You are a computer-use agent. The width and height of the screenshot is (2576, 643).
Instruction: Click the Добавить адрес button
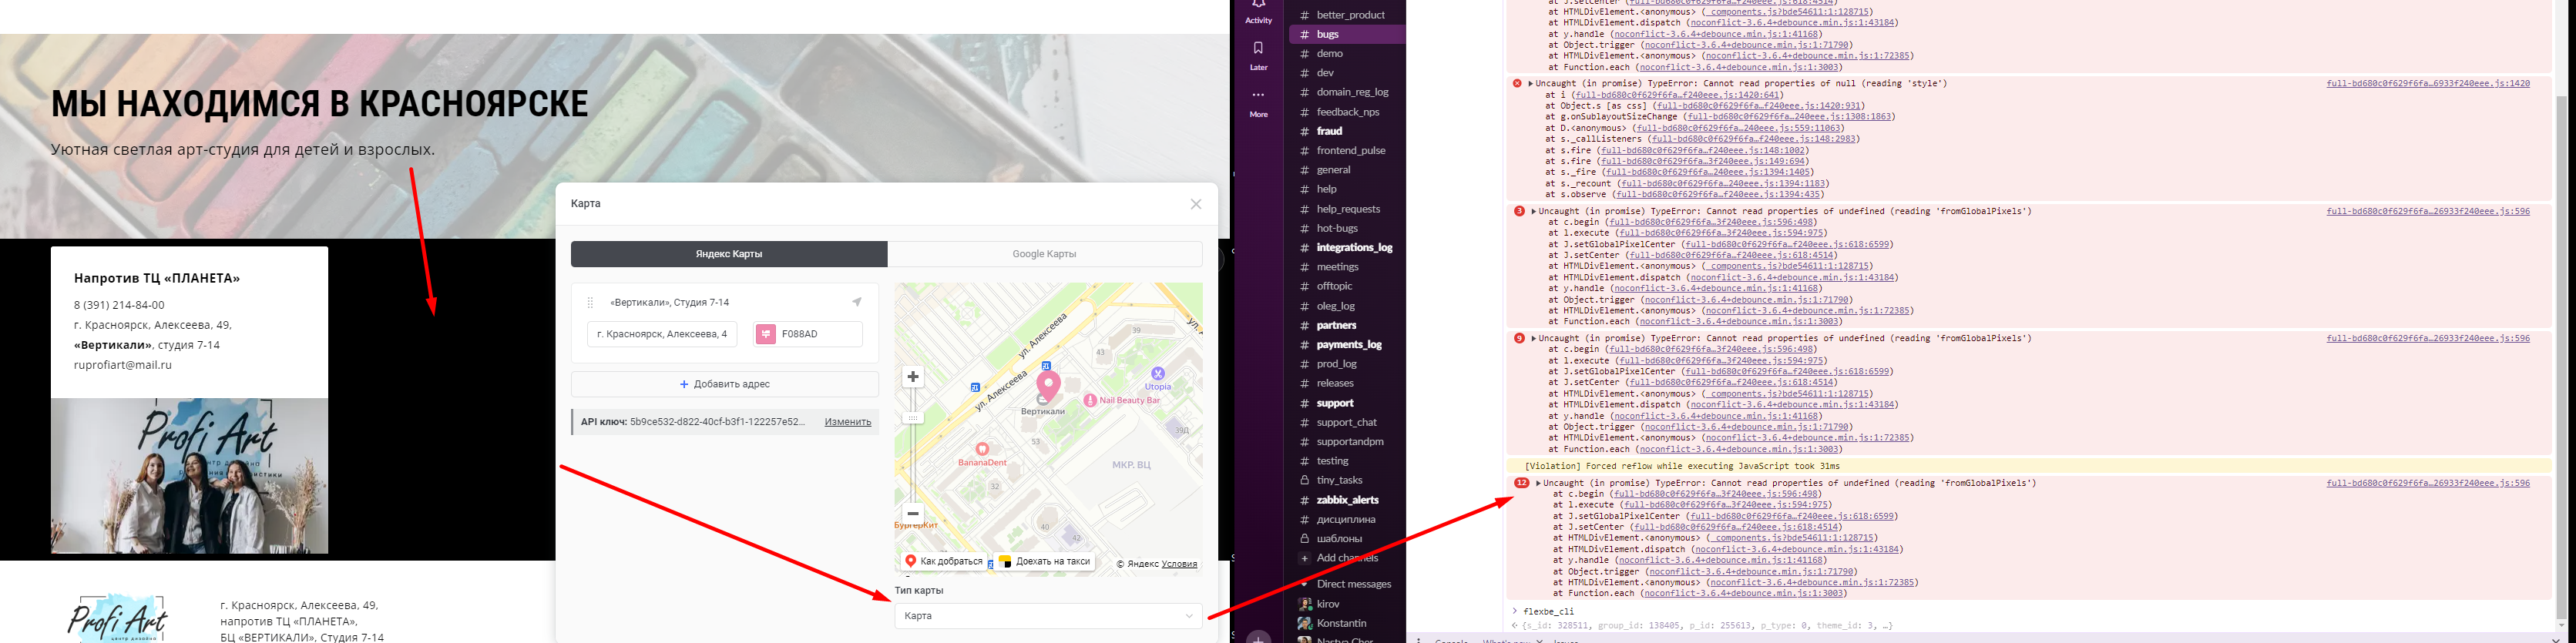pyautogui.click(x=724, y=384)
